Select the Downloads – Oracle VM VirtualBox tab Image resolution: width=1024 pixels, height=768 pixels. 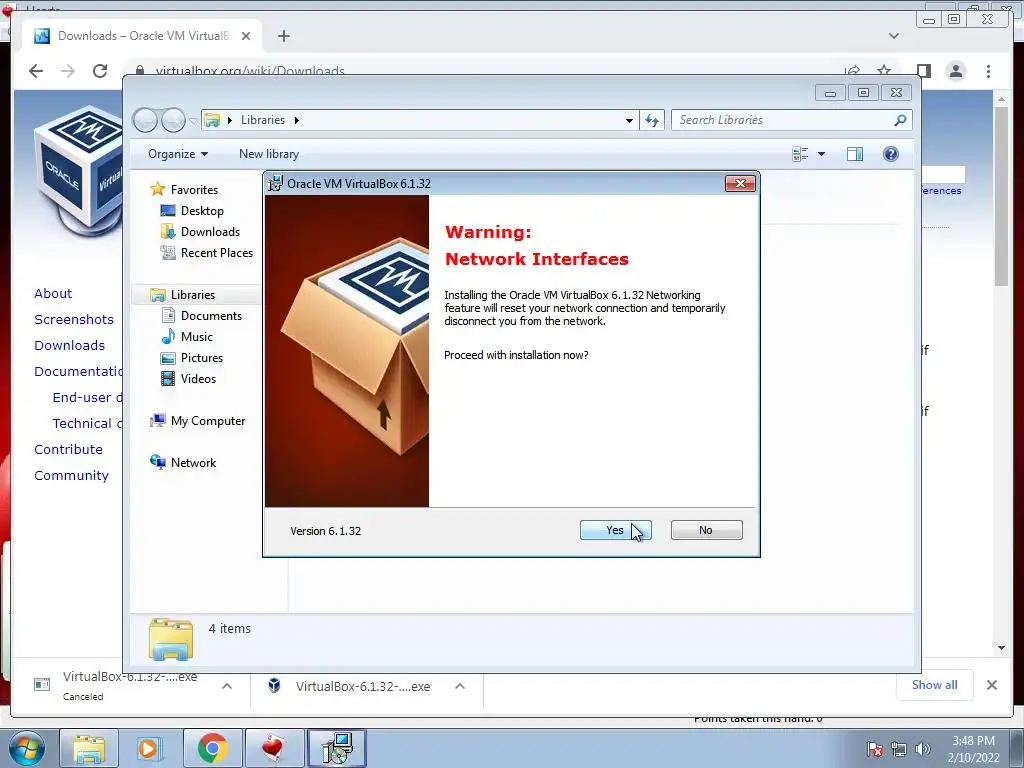(142, 36)
